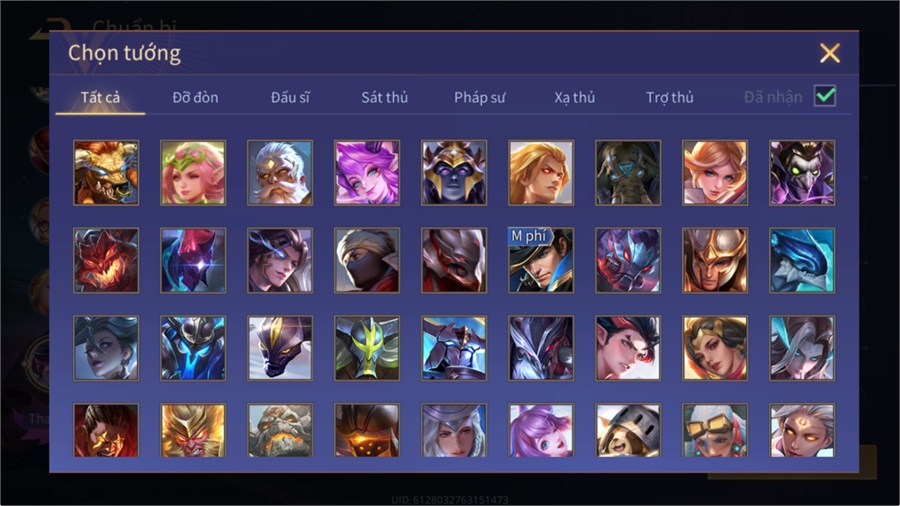Choose the blue shark hero portrait
Viewport: 900px width, 506px height.
pos(802,260)
